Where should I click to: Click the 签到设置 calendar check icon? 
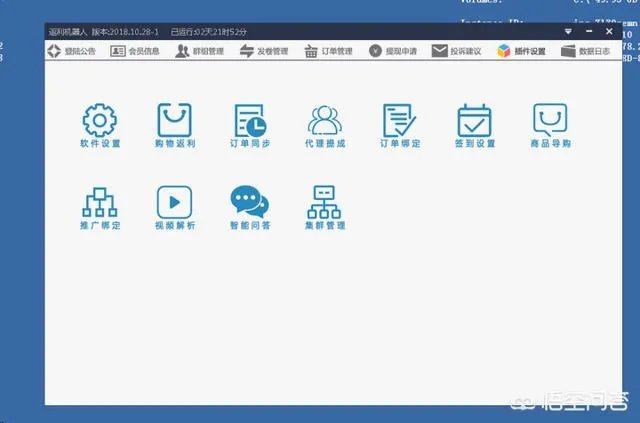click(474, 120)
